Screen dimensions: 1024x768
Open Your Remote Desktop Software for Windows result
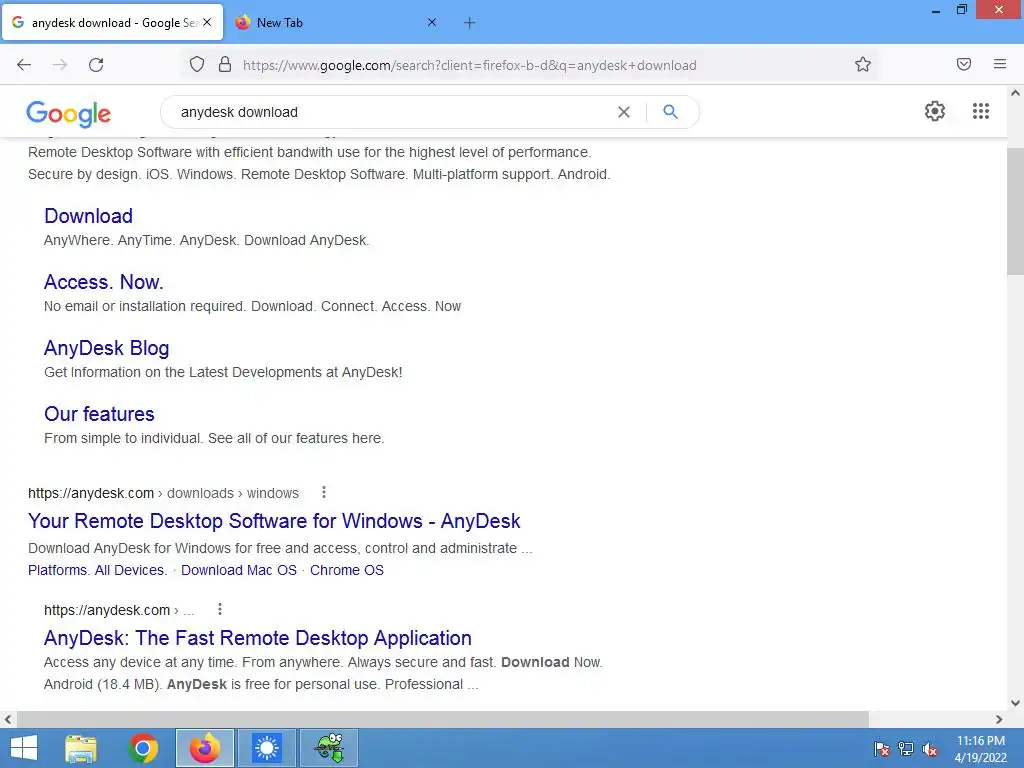pyautogui.click(x=274, y=521)
